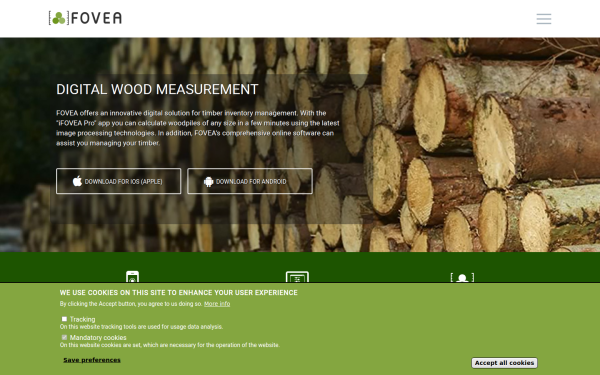Open the hamburger navigation menu
Viewport: 600px width, 375px height.
(x=543, y=19)
